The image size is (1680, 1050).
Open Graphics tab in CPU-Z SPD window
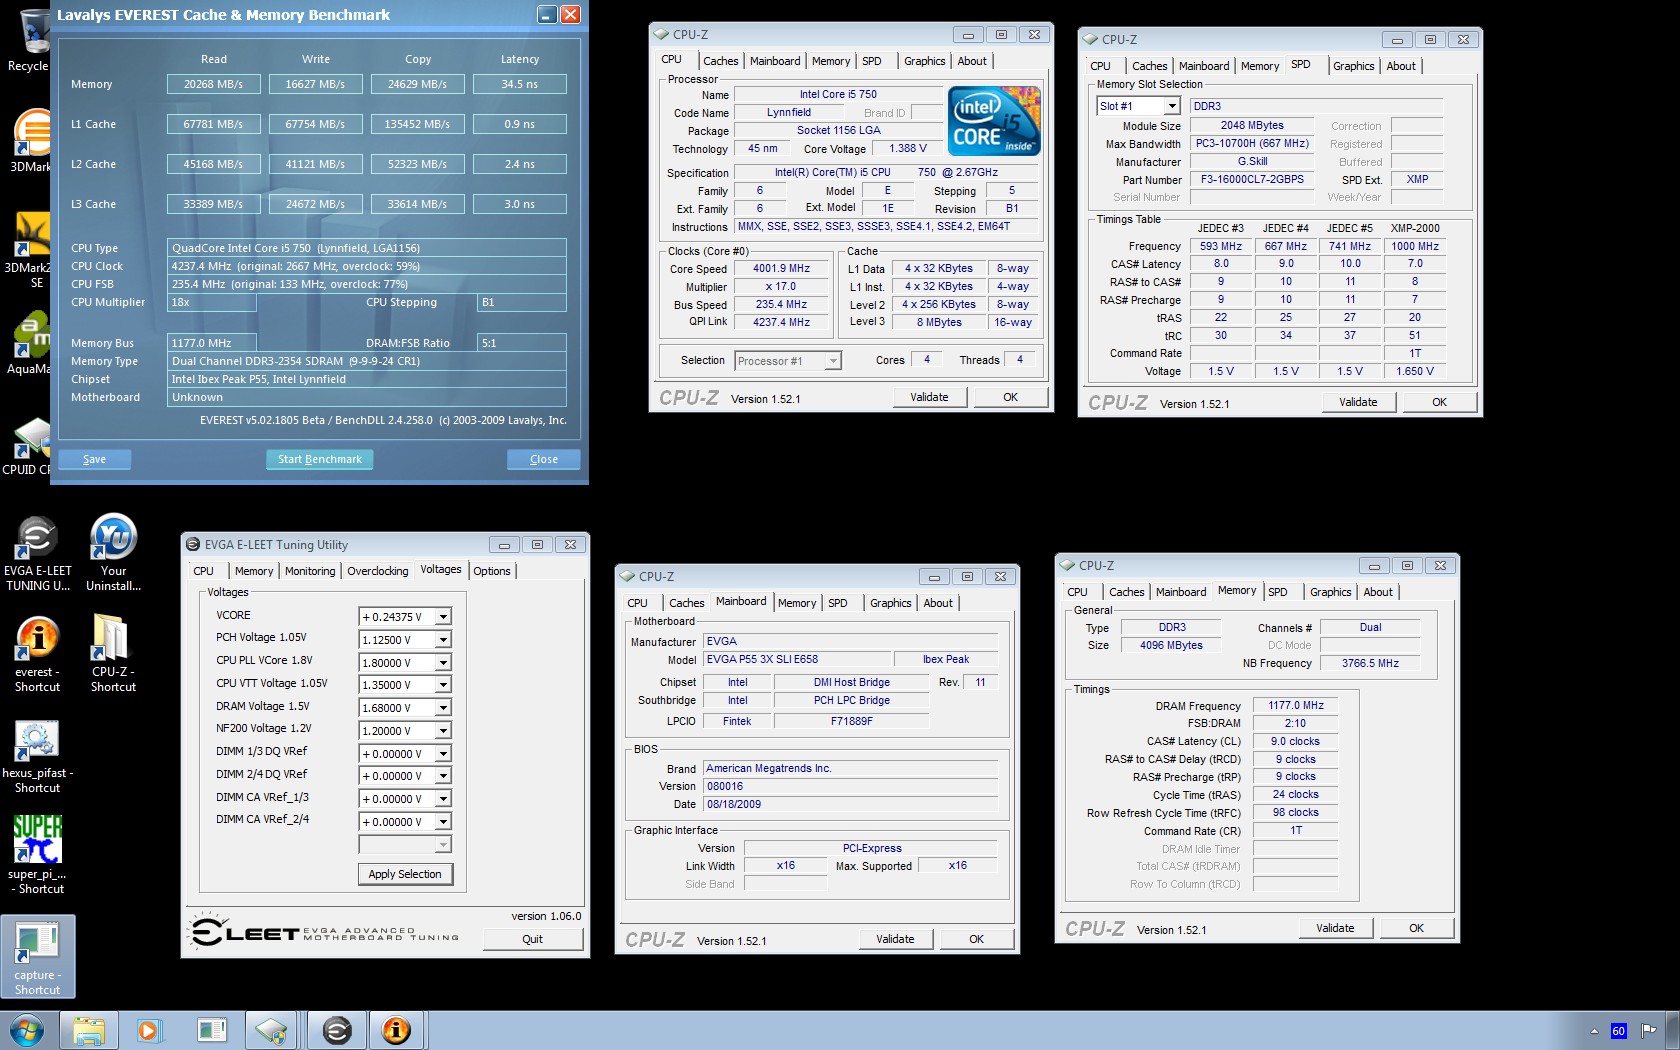click(1354, 66)
